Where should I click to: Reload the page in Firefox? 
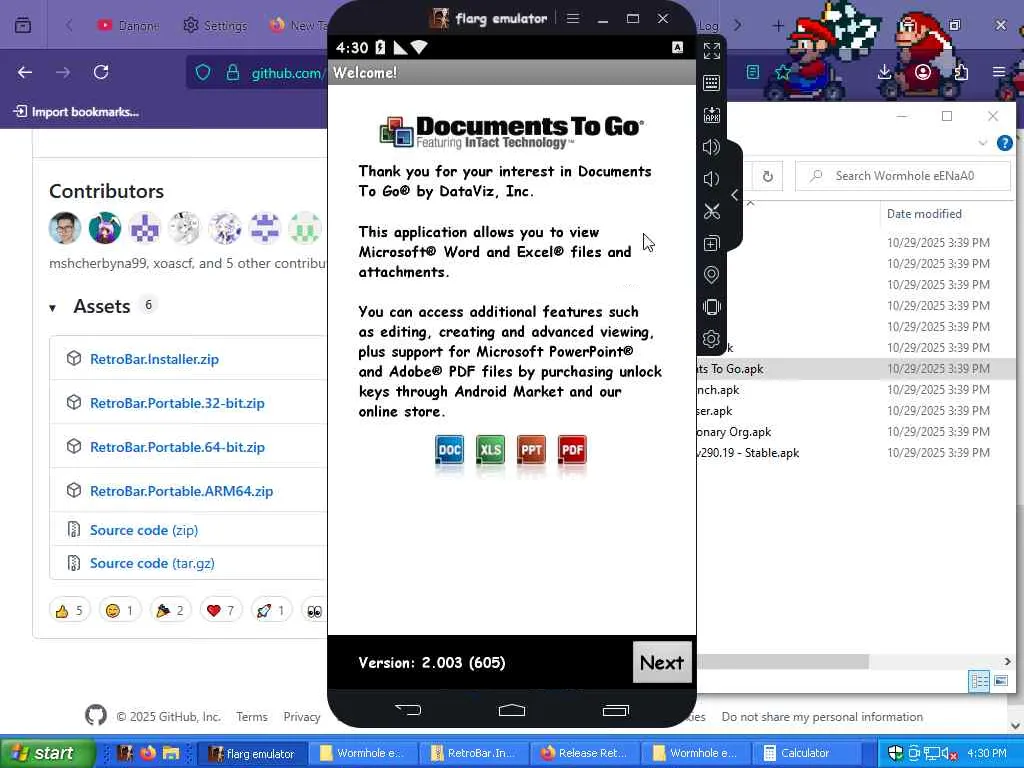[x=101, y=72]
